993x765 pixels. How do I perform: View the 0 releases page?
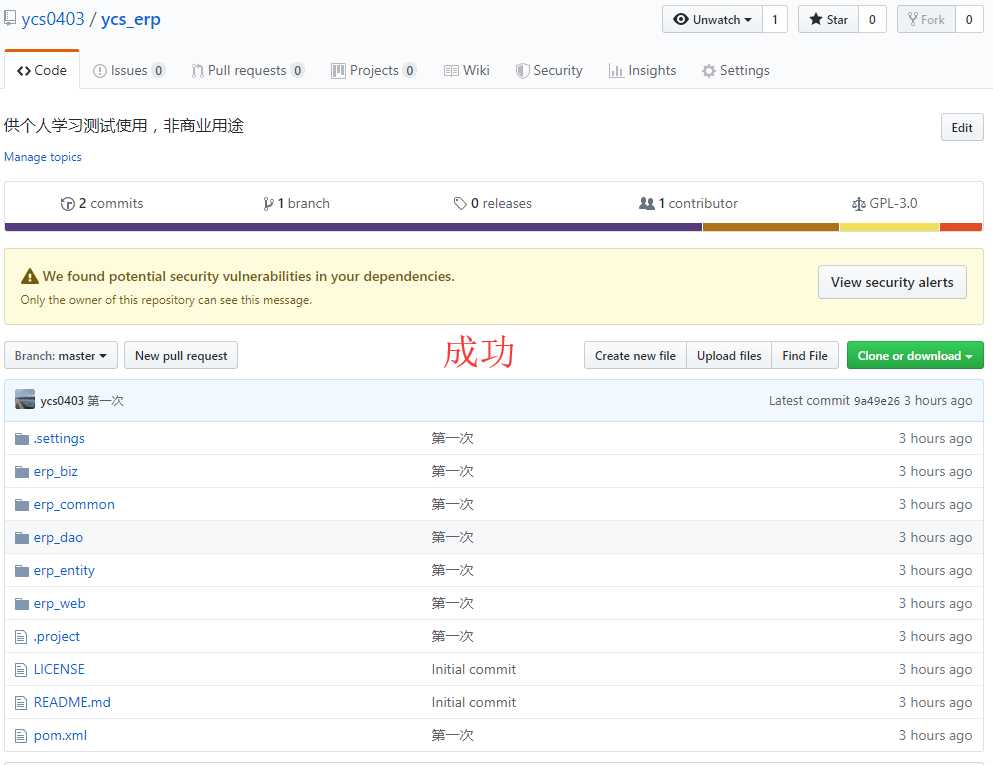point(493,203)
